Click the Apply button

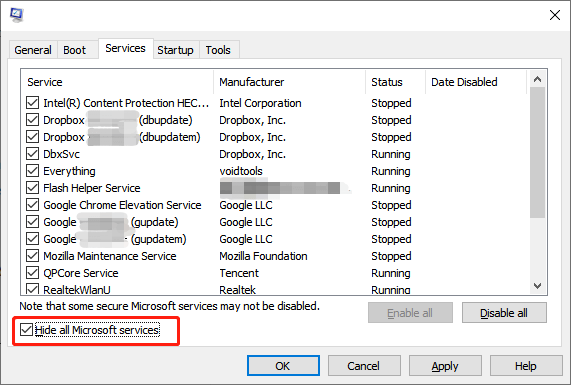pos(445,366)
